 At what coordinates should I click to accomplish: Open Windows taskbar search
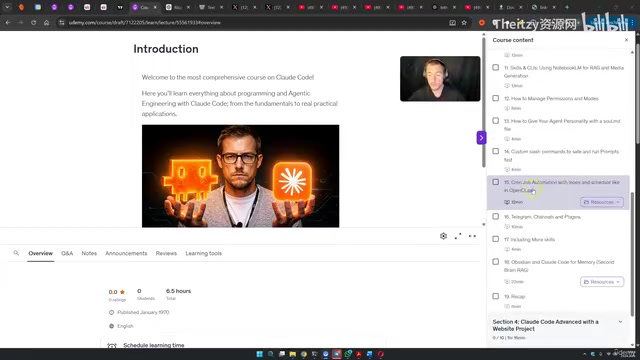[x=270, y=354]
